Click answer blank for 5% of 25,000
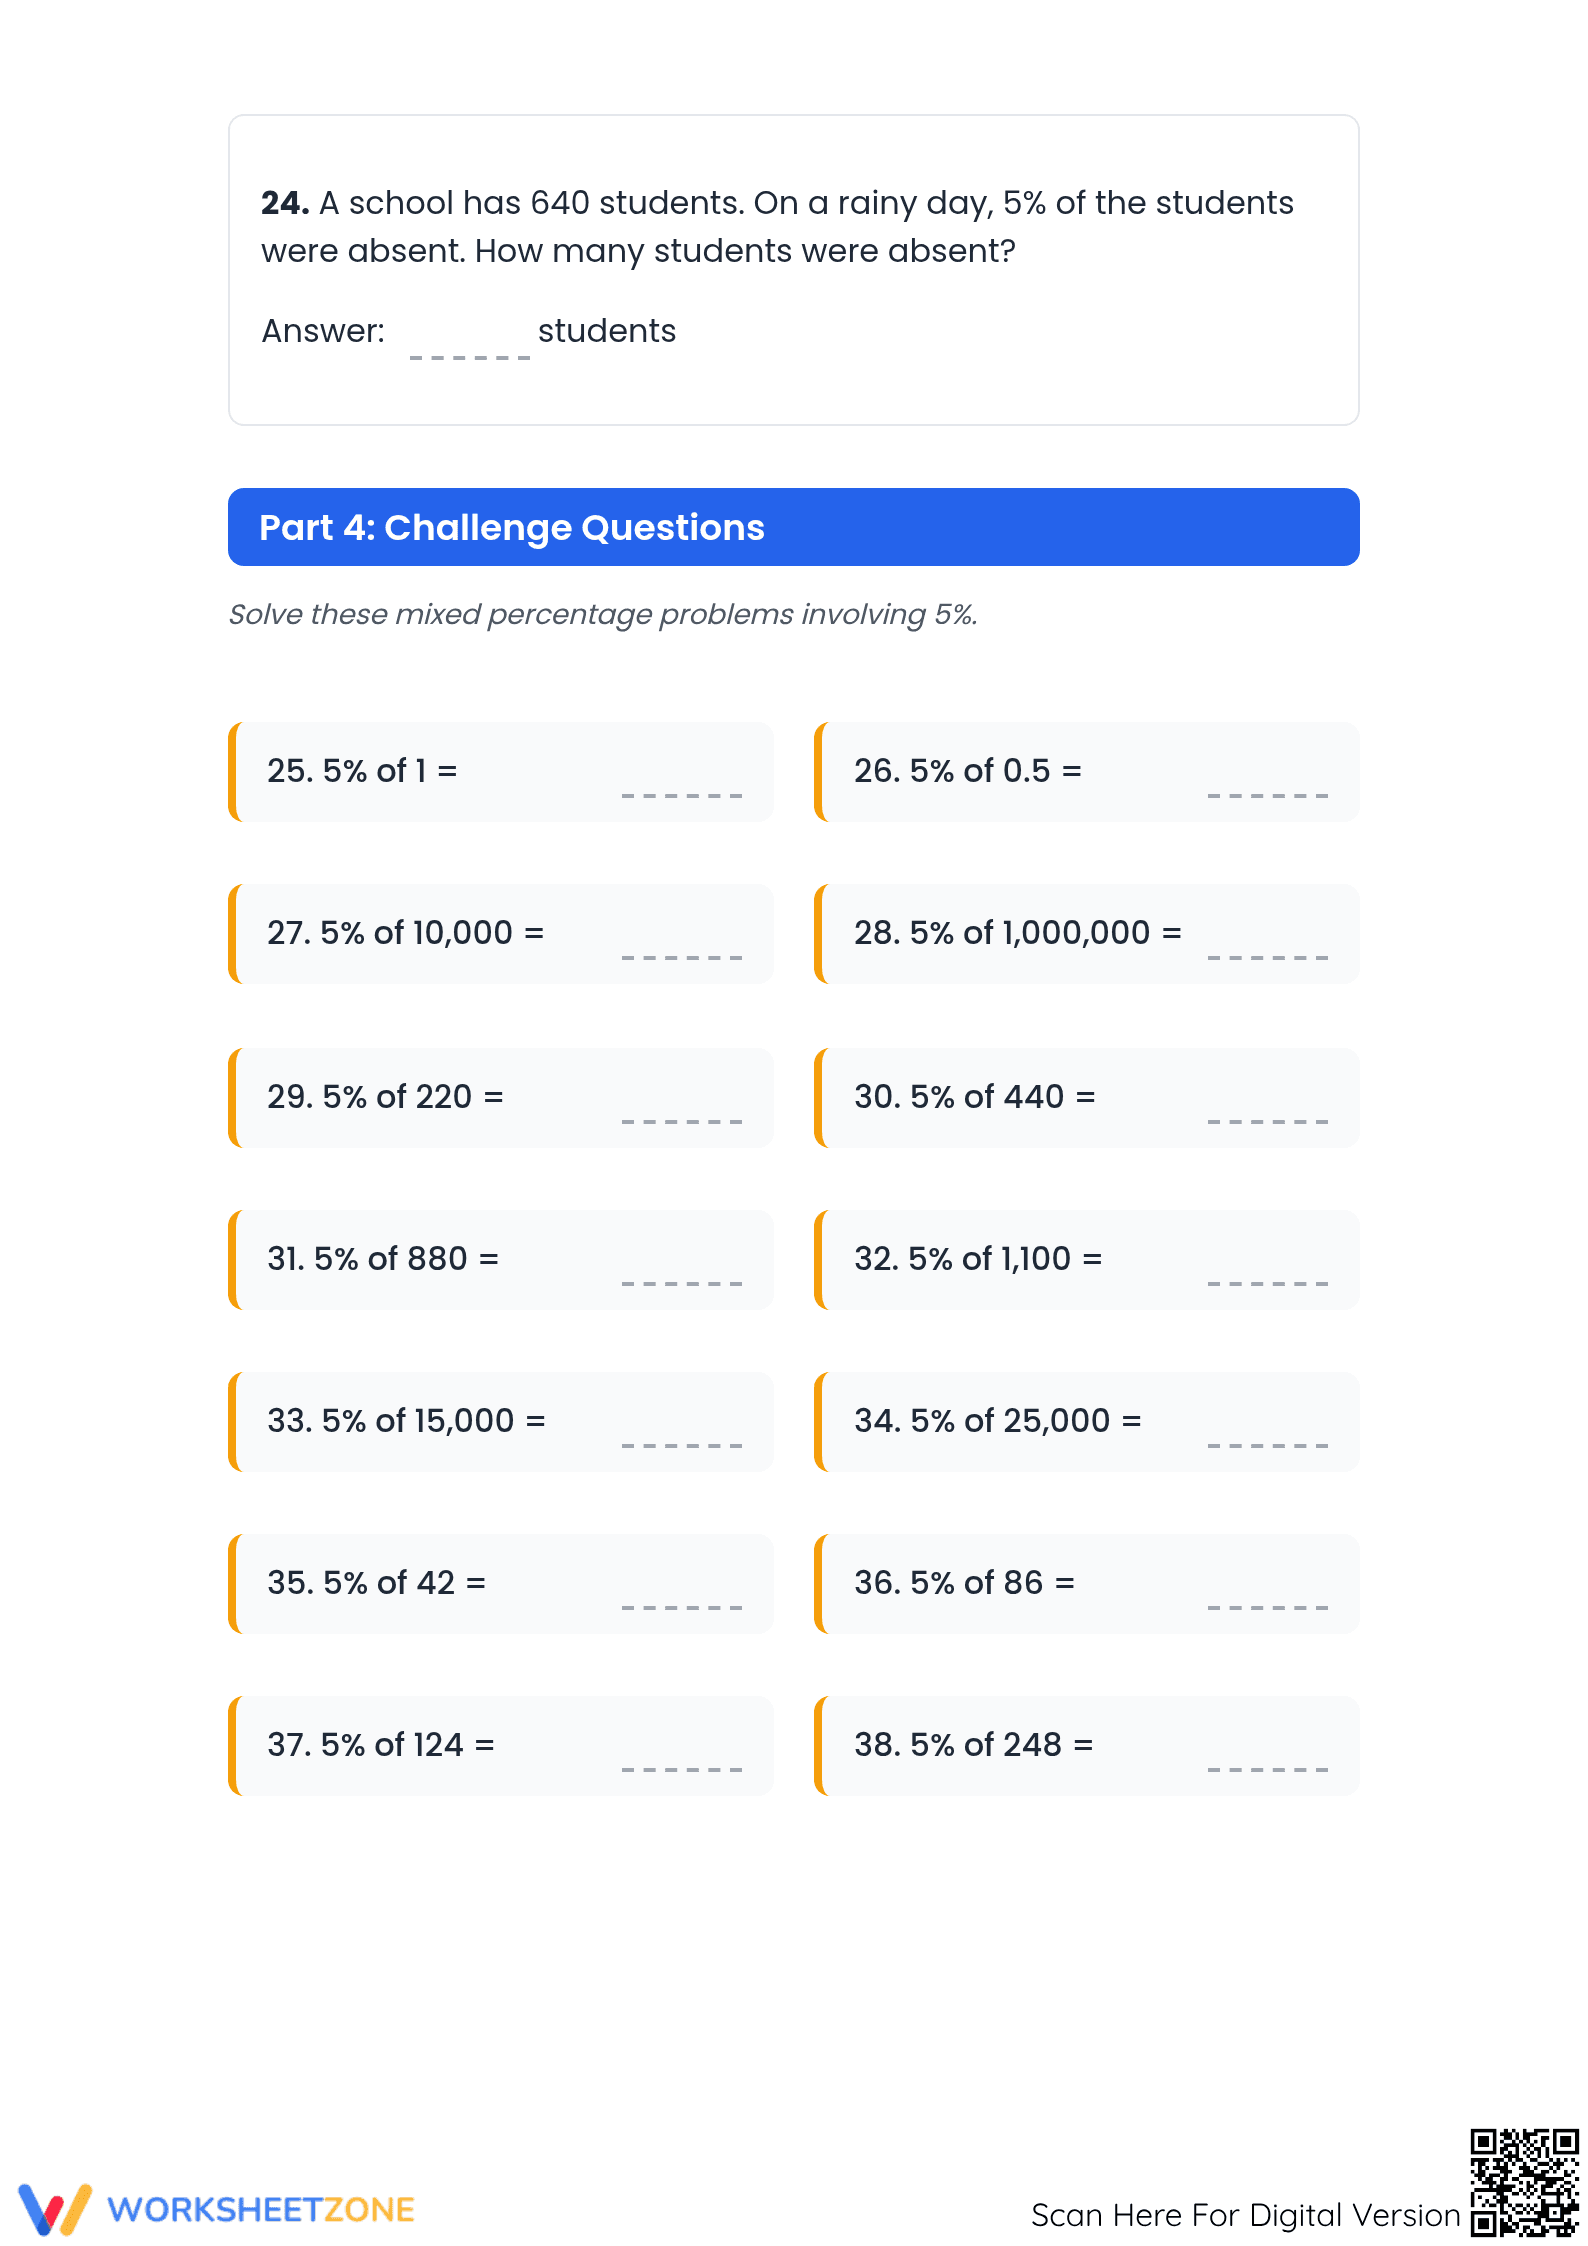 (x=1268, y=1429)
